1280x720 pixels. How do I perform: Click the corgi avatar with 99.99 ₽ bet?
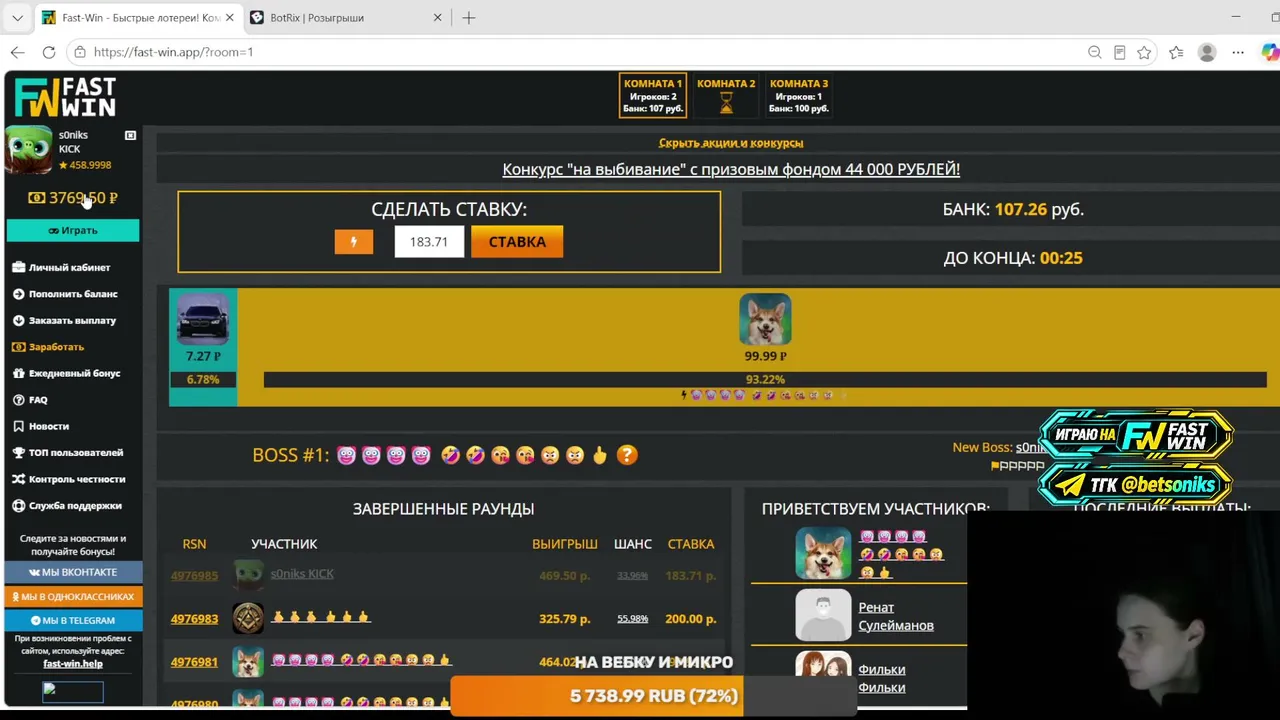click(765, 320)
